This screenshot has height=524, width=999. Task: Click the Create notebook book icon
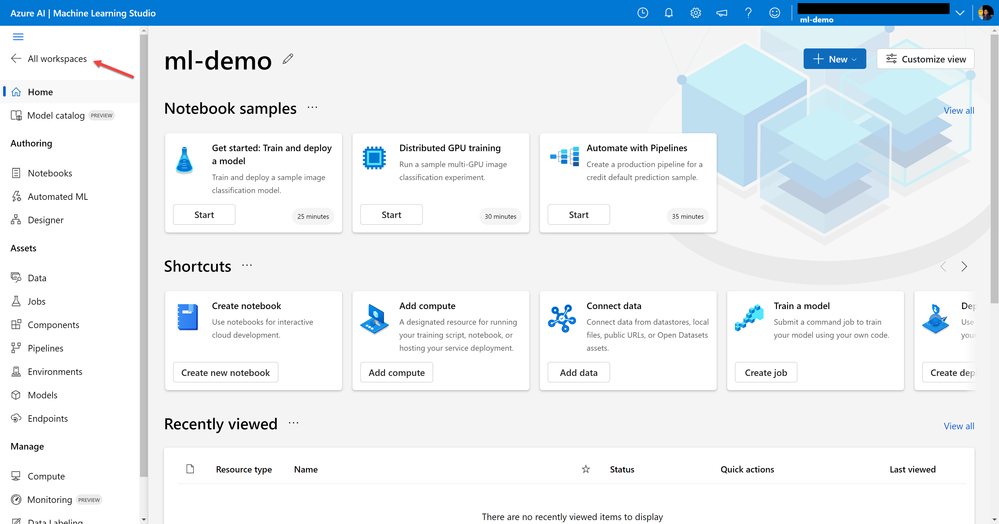[187, 317]
